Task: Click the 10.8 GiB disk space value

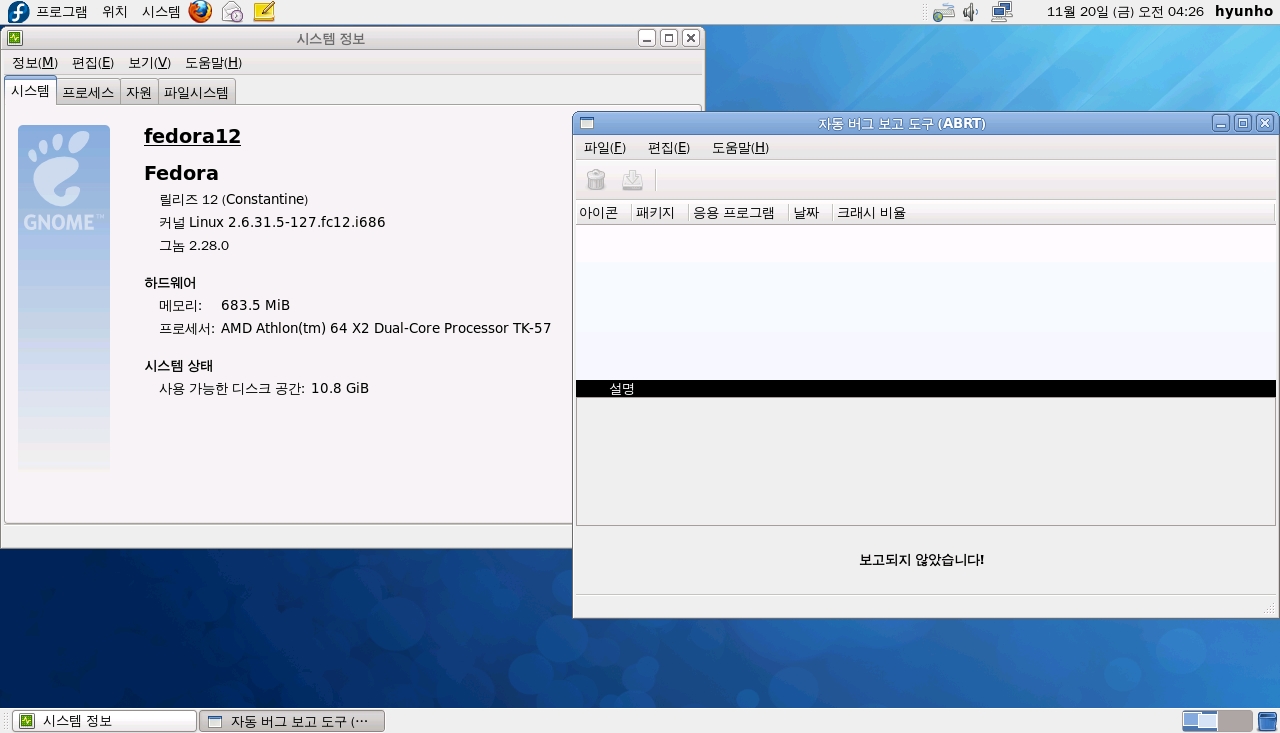Action: 340,388
